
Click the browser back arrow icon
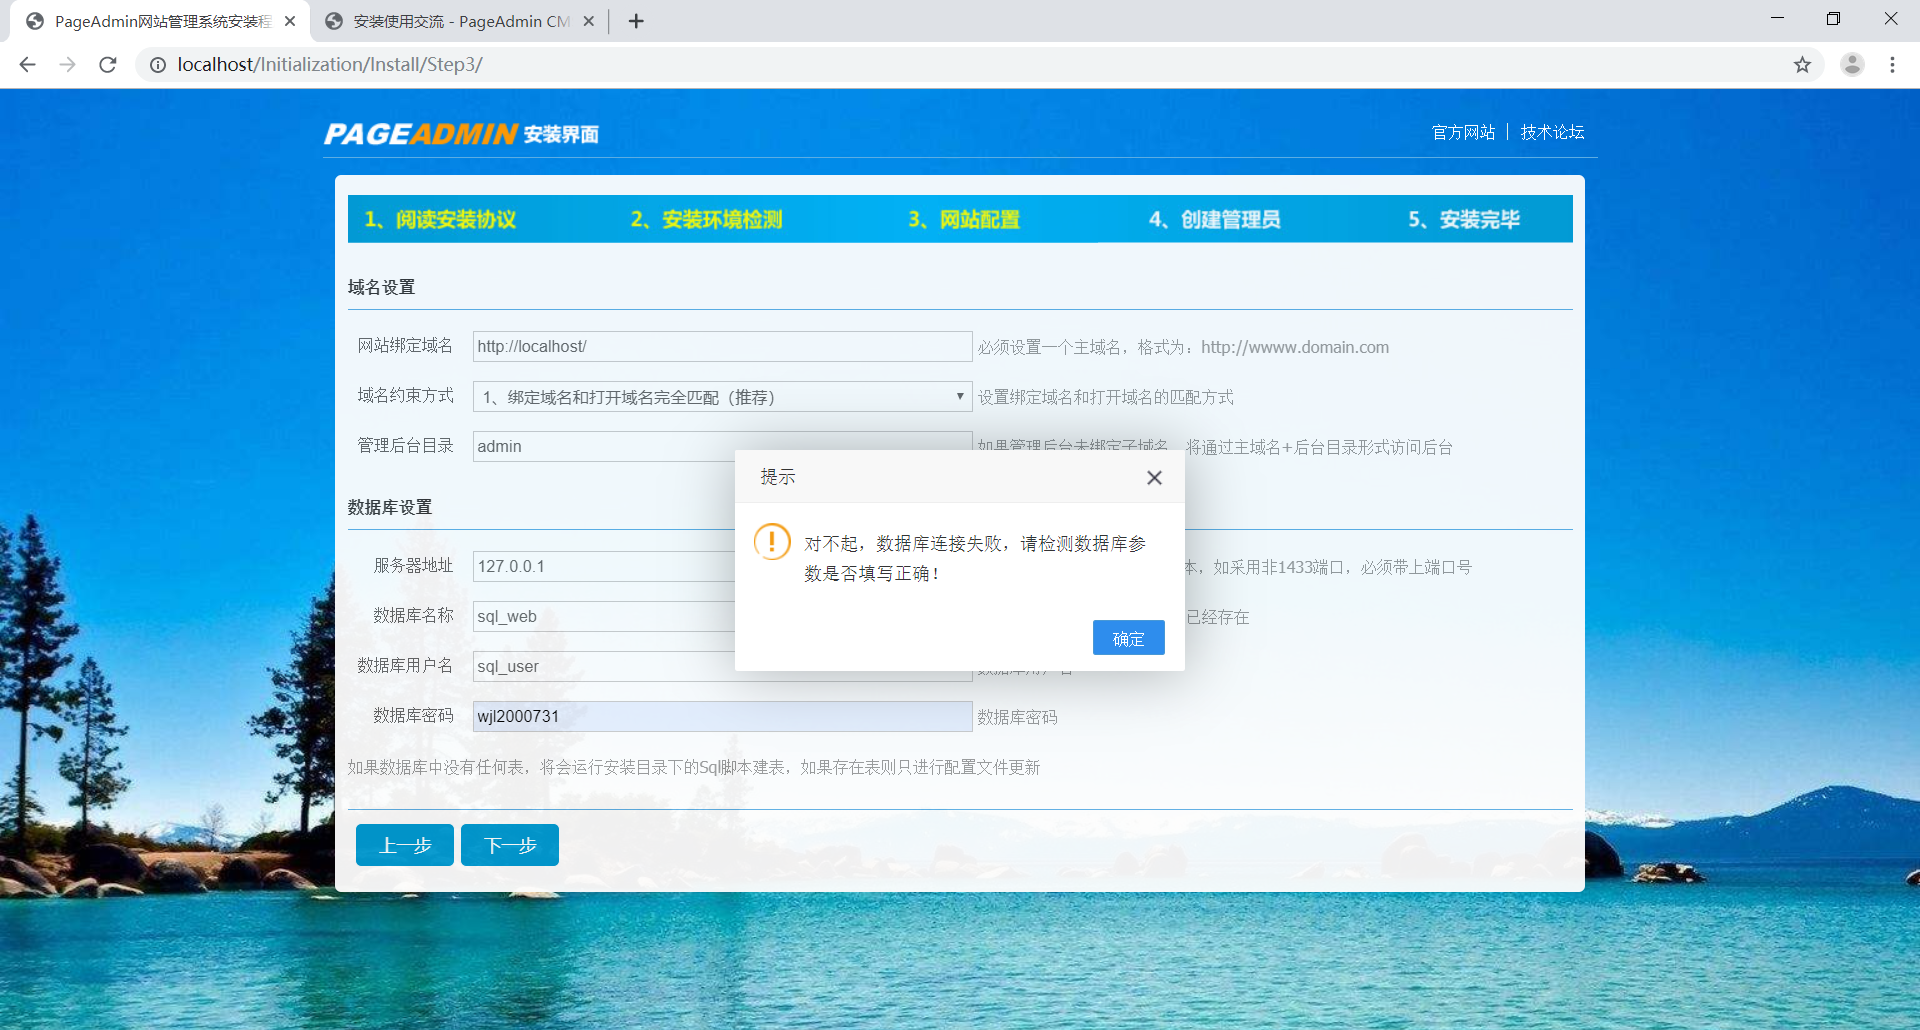pyautogui.click(x=27, y=65)
